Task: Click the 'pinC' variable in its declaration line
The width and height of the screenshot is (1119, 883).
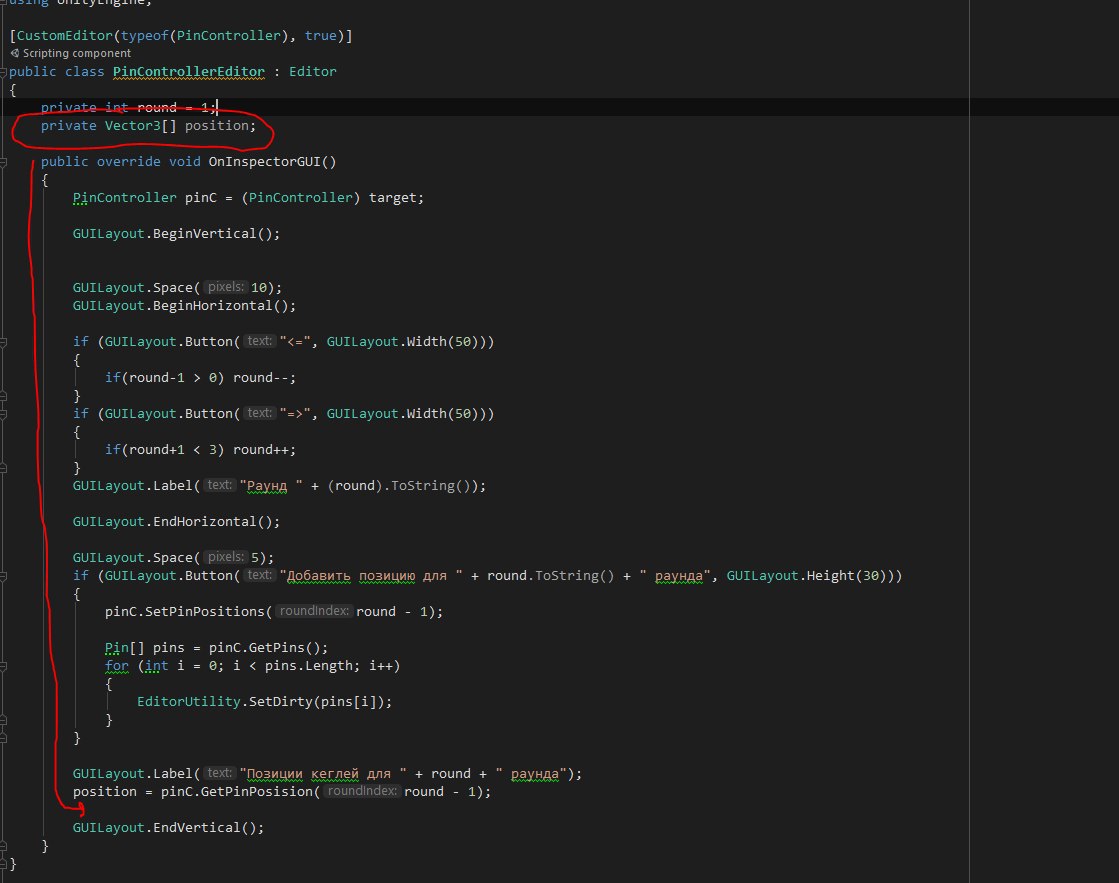Action: click(x=201, y=198)
